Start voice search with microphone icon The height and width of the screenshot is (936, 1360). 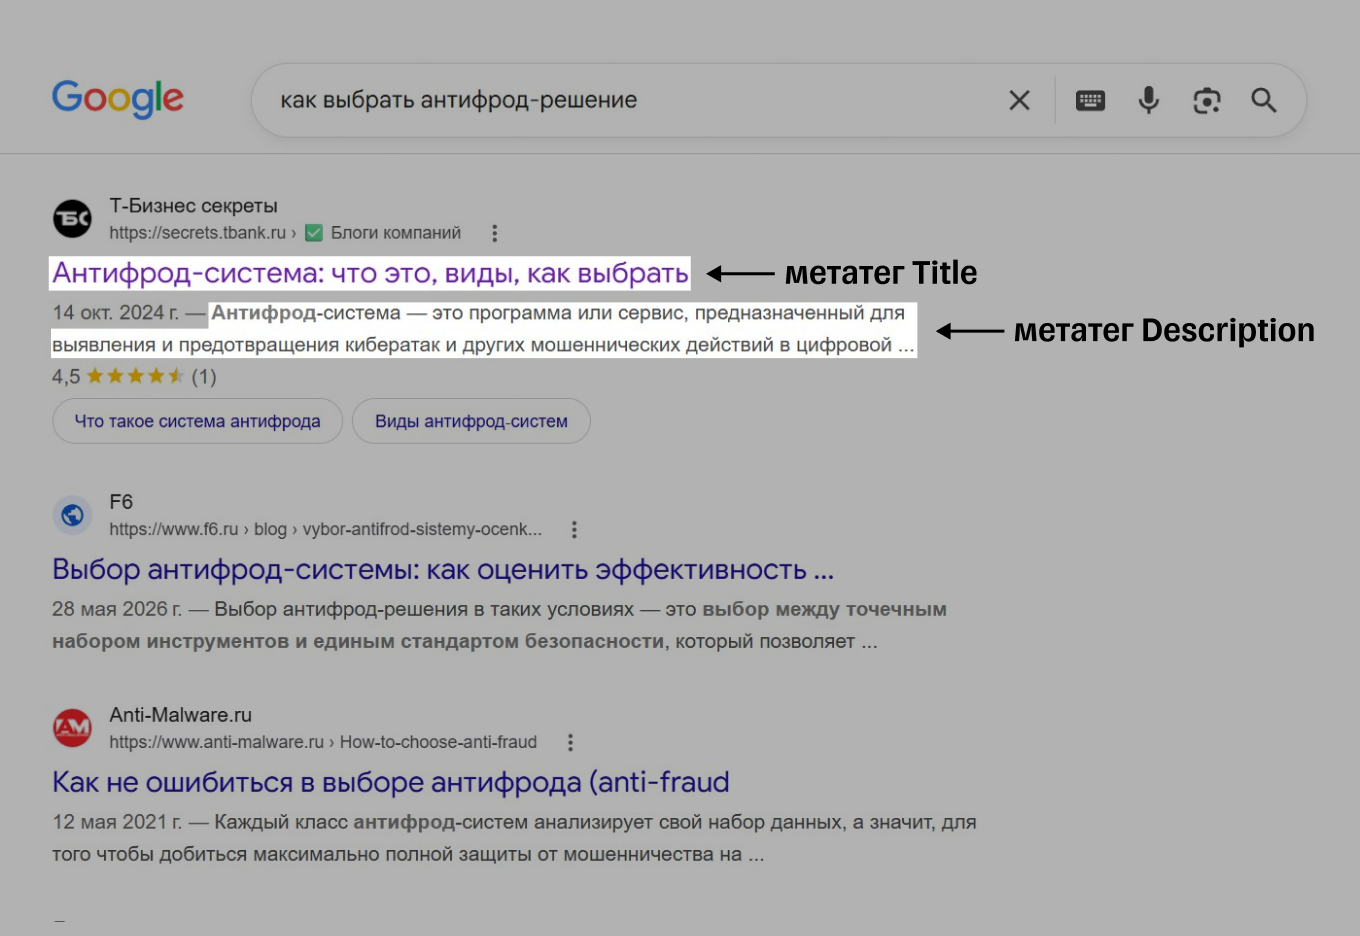point(1149,100)
